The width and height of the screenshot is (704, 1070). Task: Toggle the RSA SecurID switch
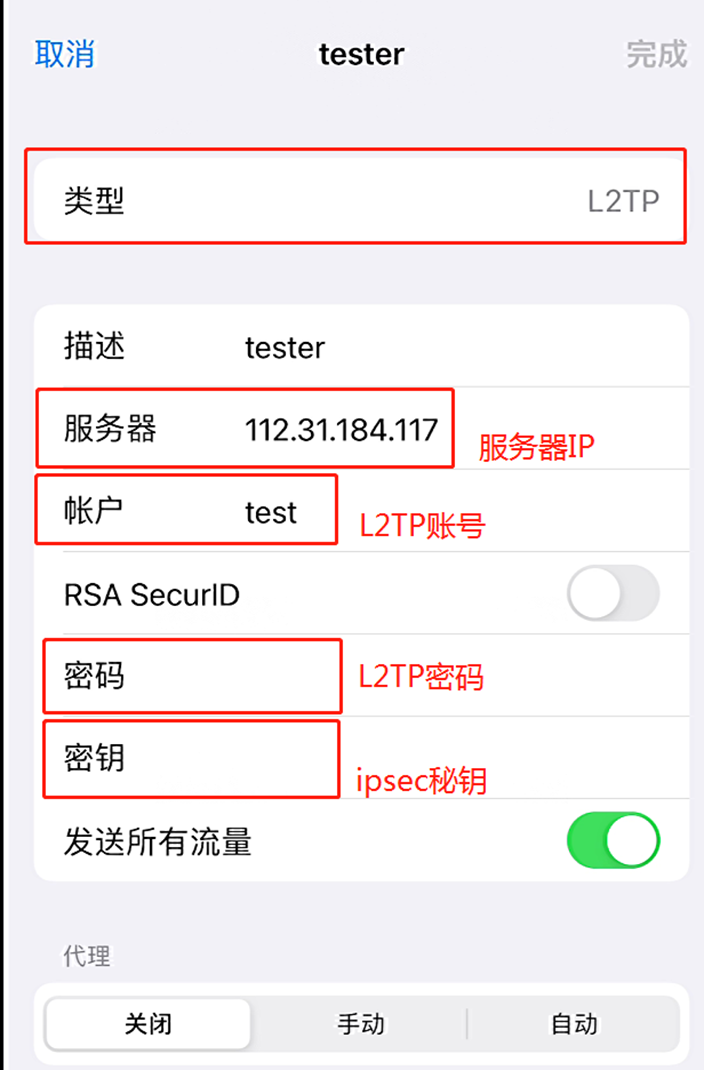pyautogui.click(x=613, y=594)
